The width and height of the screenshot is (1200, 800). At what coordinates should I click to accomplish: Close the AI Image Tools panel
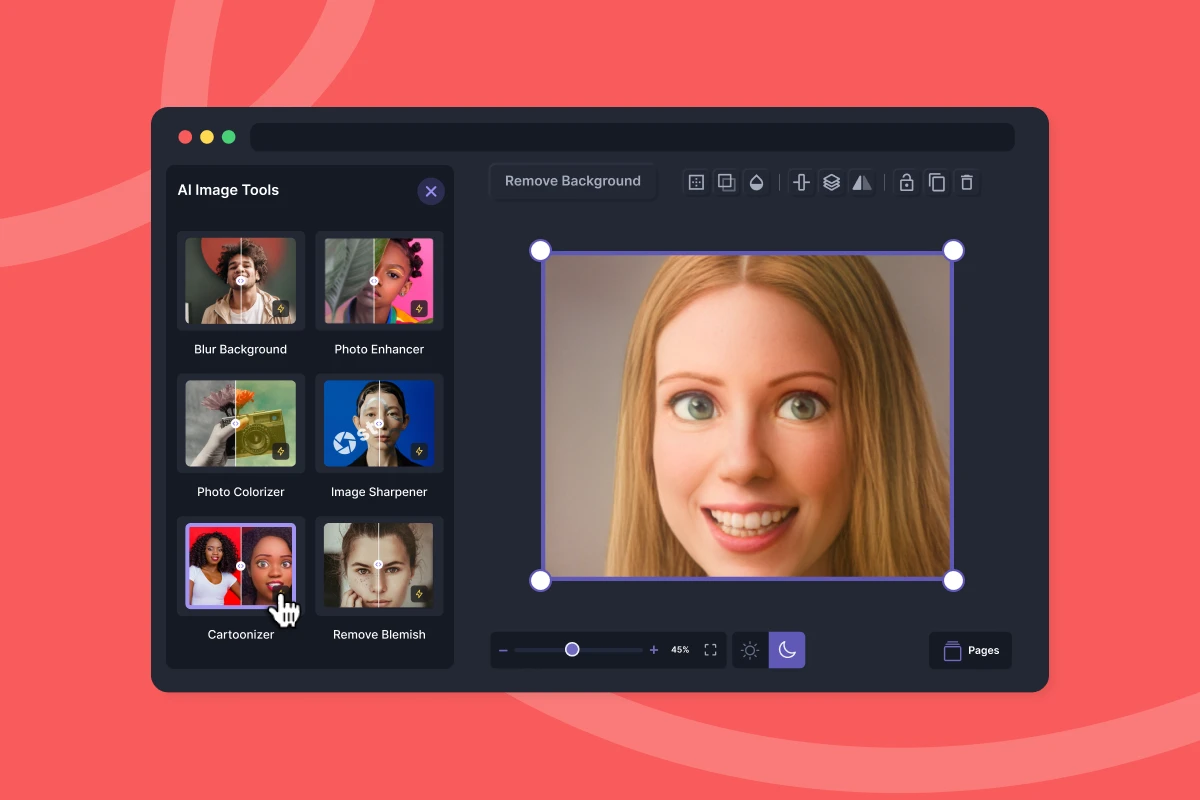pyautogui.click(x=431, y=191)
